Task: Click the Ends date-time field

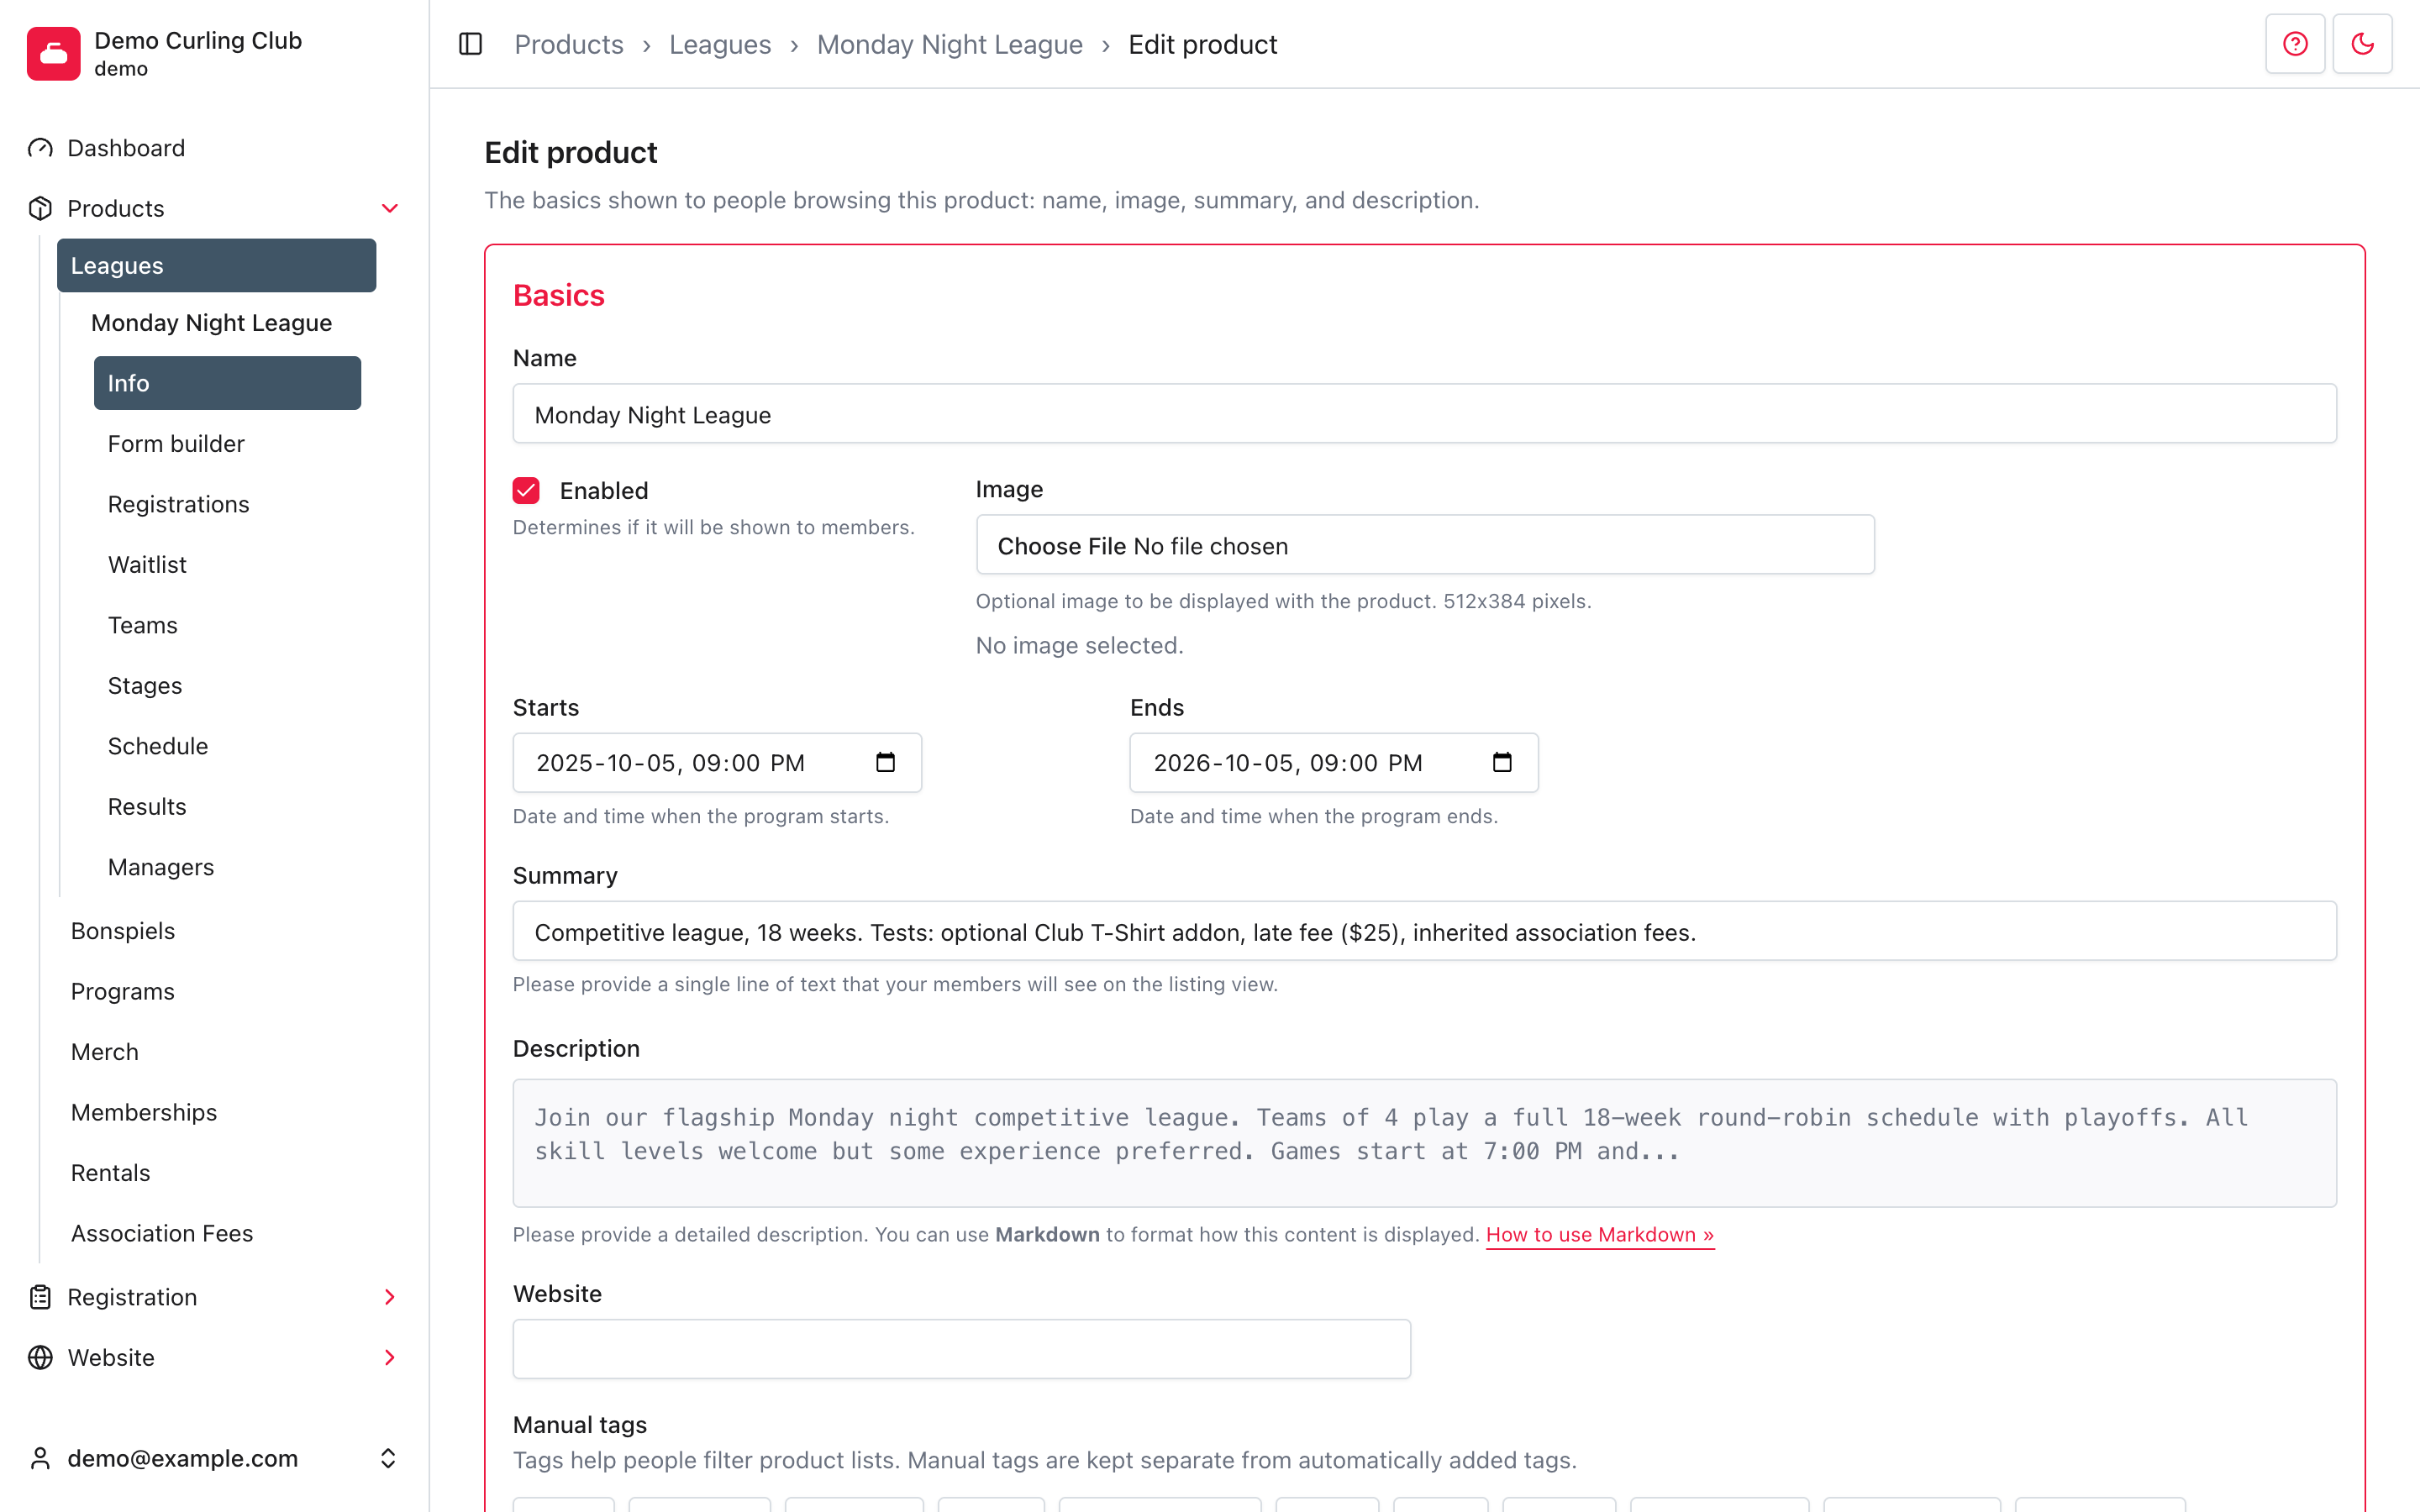Action: 1334,763
